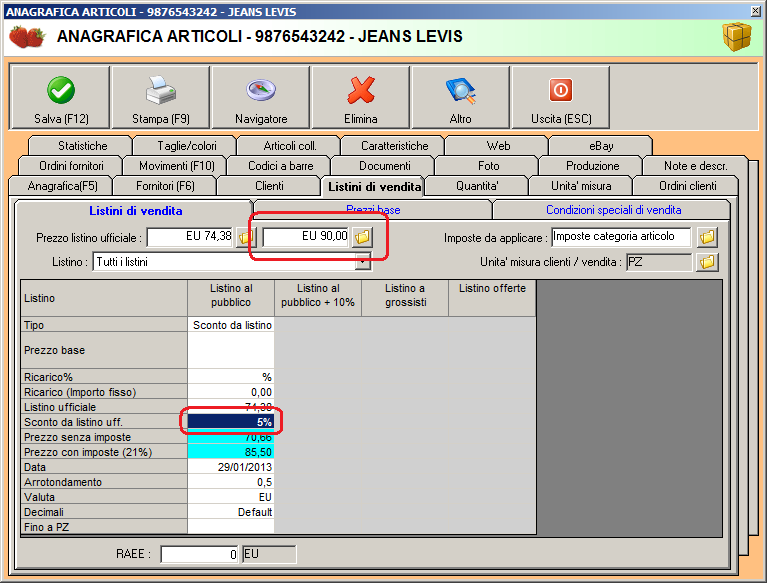Open the Movimenti (F10) tab

point(177,166)
